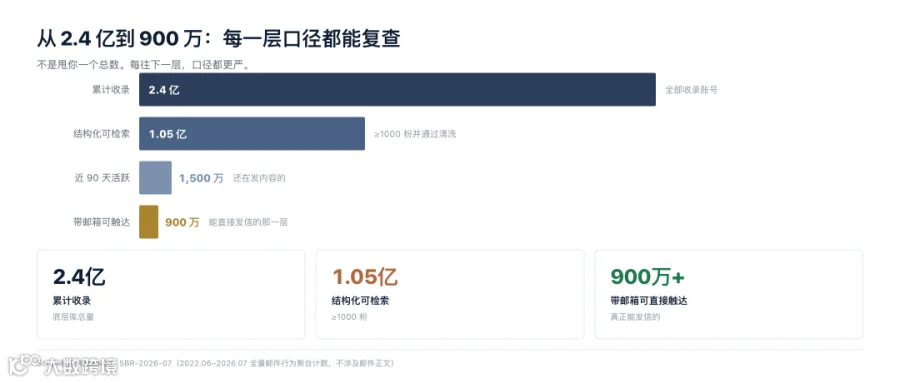This screenshot has height=383, width=900.
Task: Open the 2.4亿 累计收录 summary card
Action: 171,294
